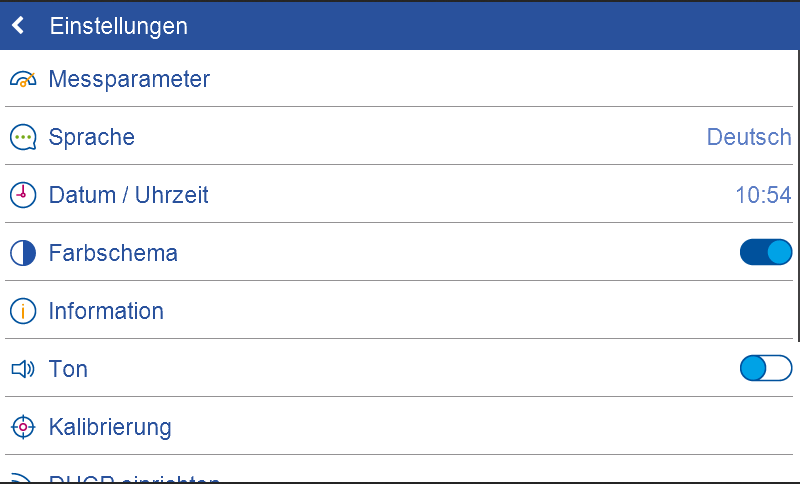
Task: Click the half-circle Farbschema icon
Action: click(x=23, y=253)
